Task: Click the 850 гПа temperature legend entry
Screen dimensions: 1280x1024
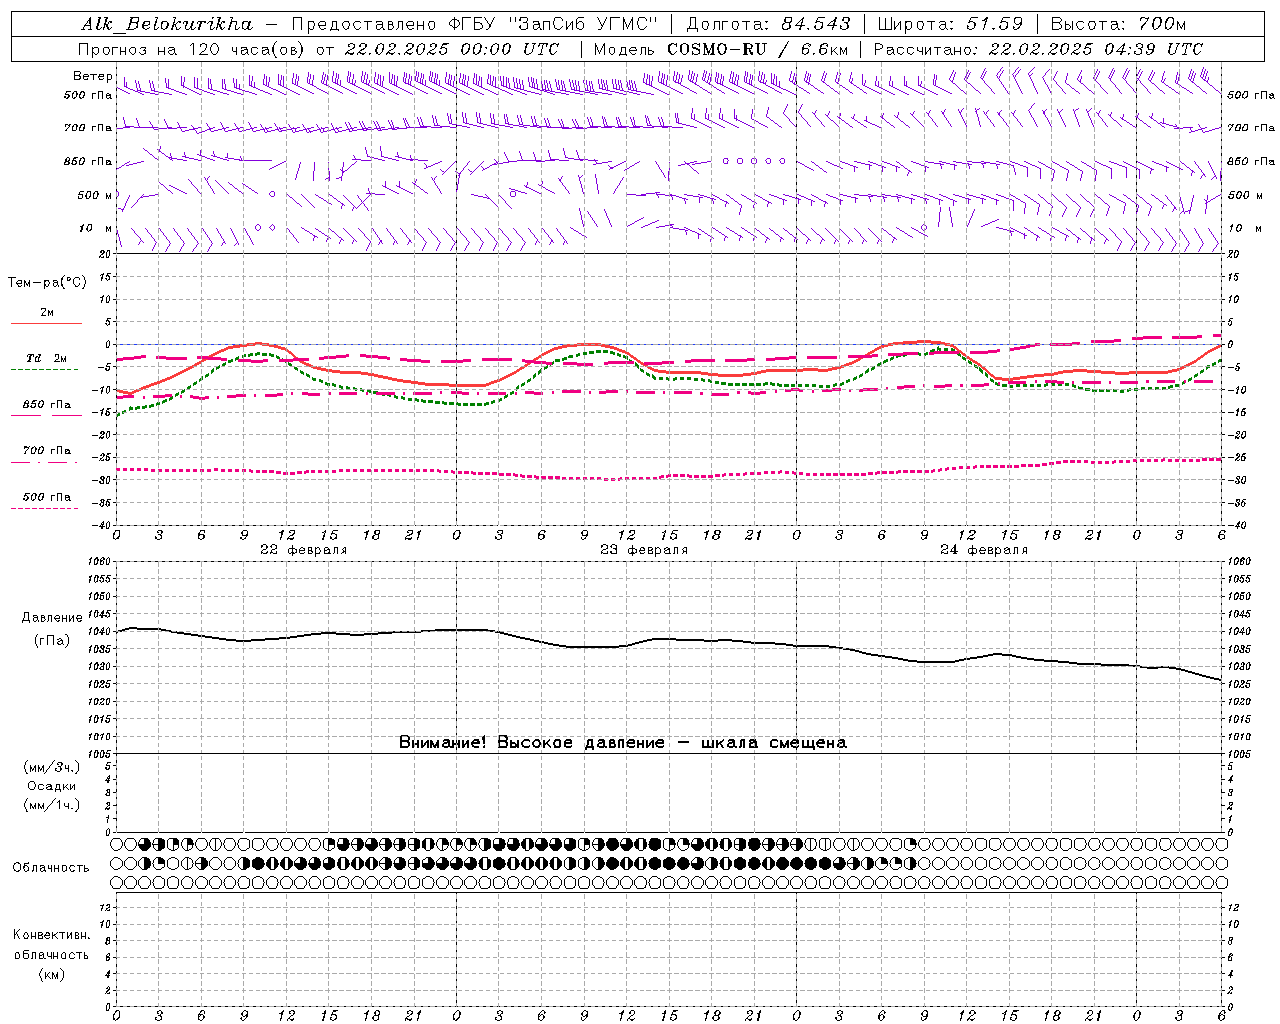Action: 47,405
